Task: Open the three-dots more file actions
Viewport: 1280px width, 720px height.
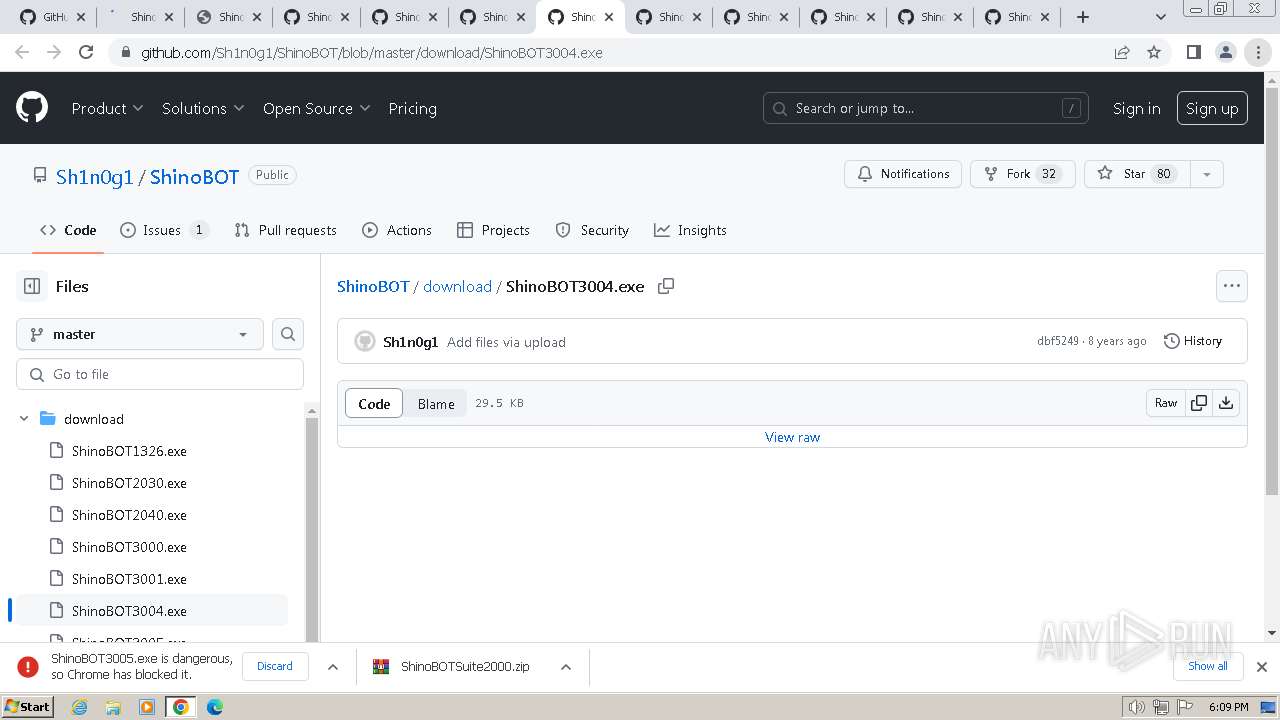Action: (1232, 286)
